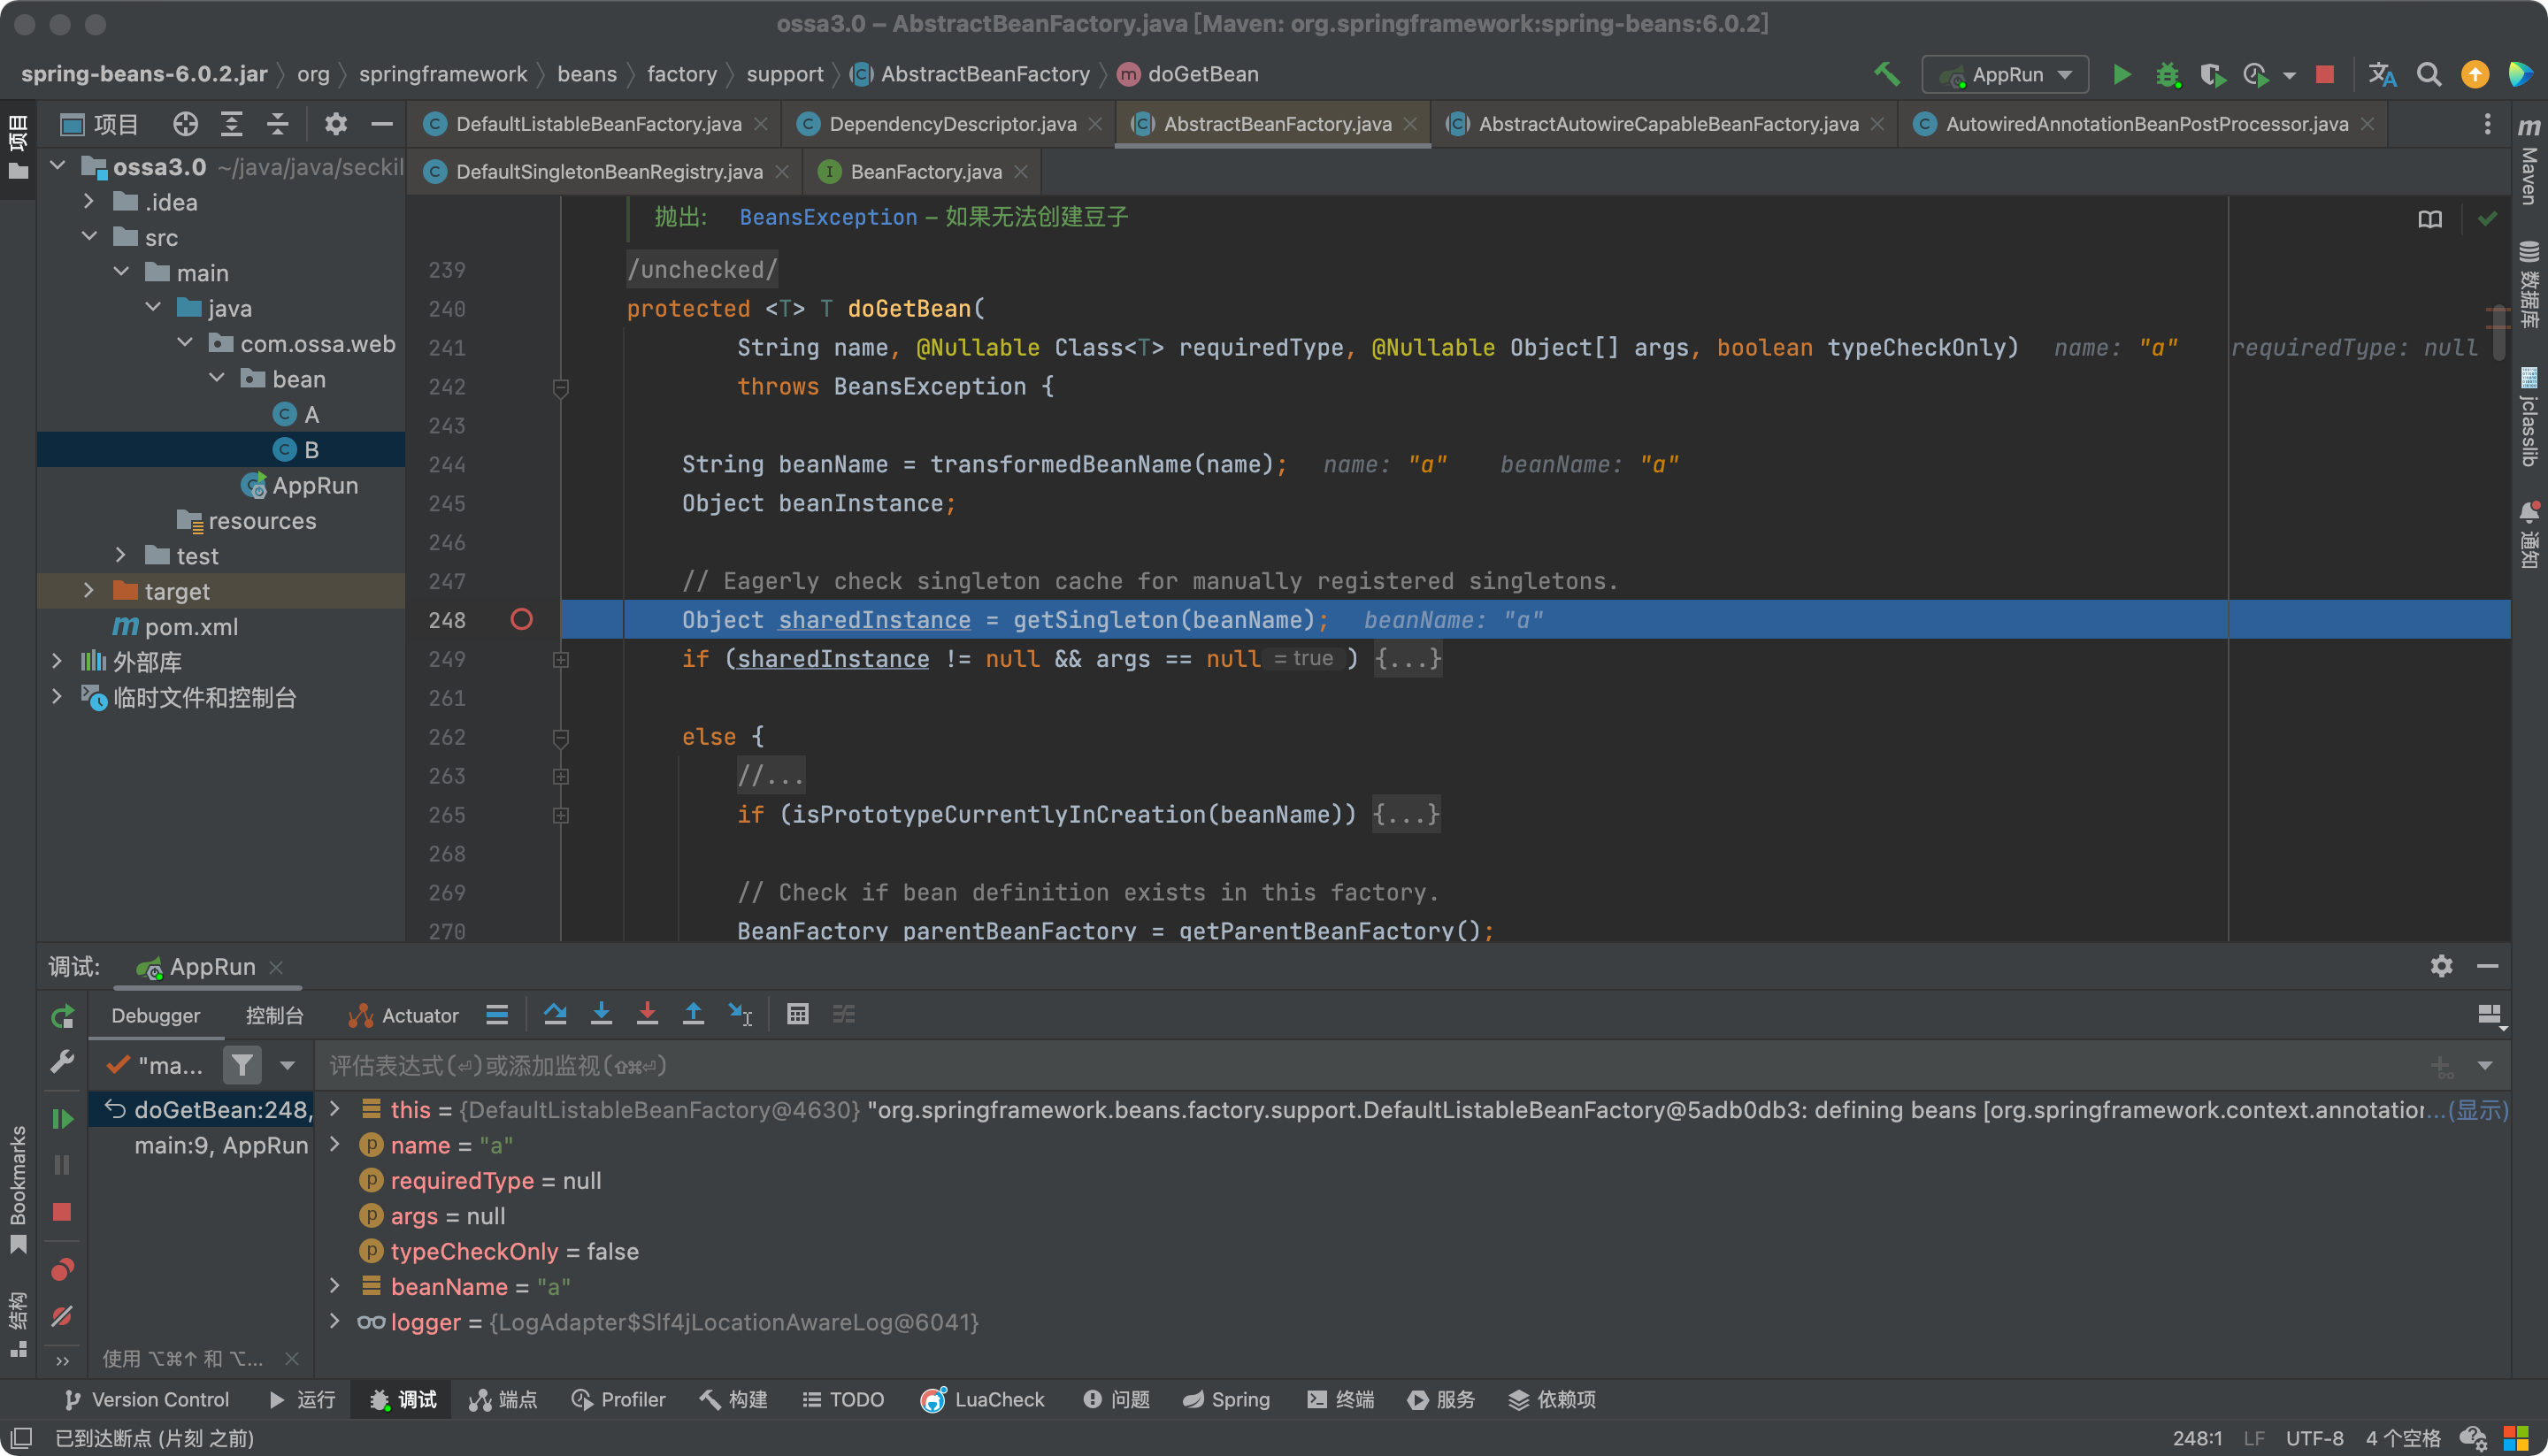Toggle breakpoint at line 248
2548x1456 pixels.
point(521,619)
